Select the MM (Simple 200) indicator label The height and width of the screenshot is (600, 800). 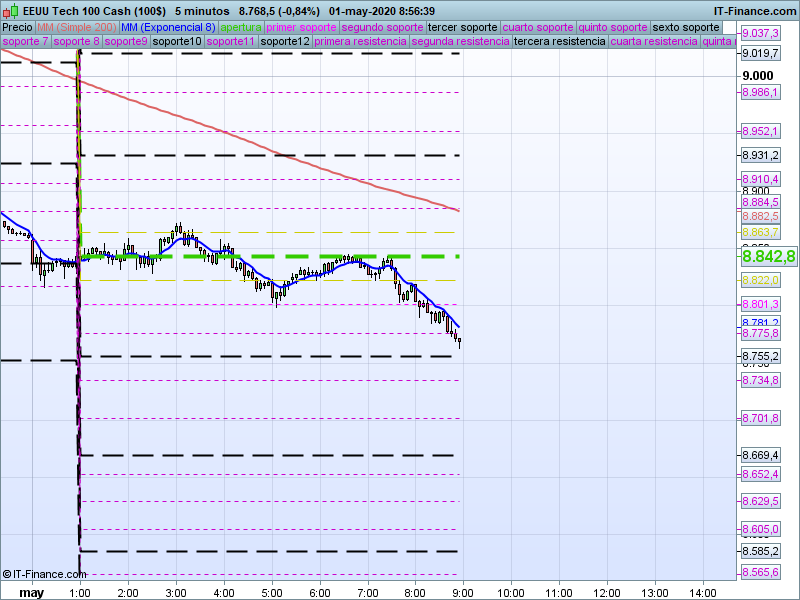pos(76,27)
